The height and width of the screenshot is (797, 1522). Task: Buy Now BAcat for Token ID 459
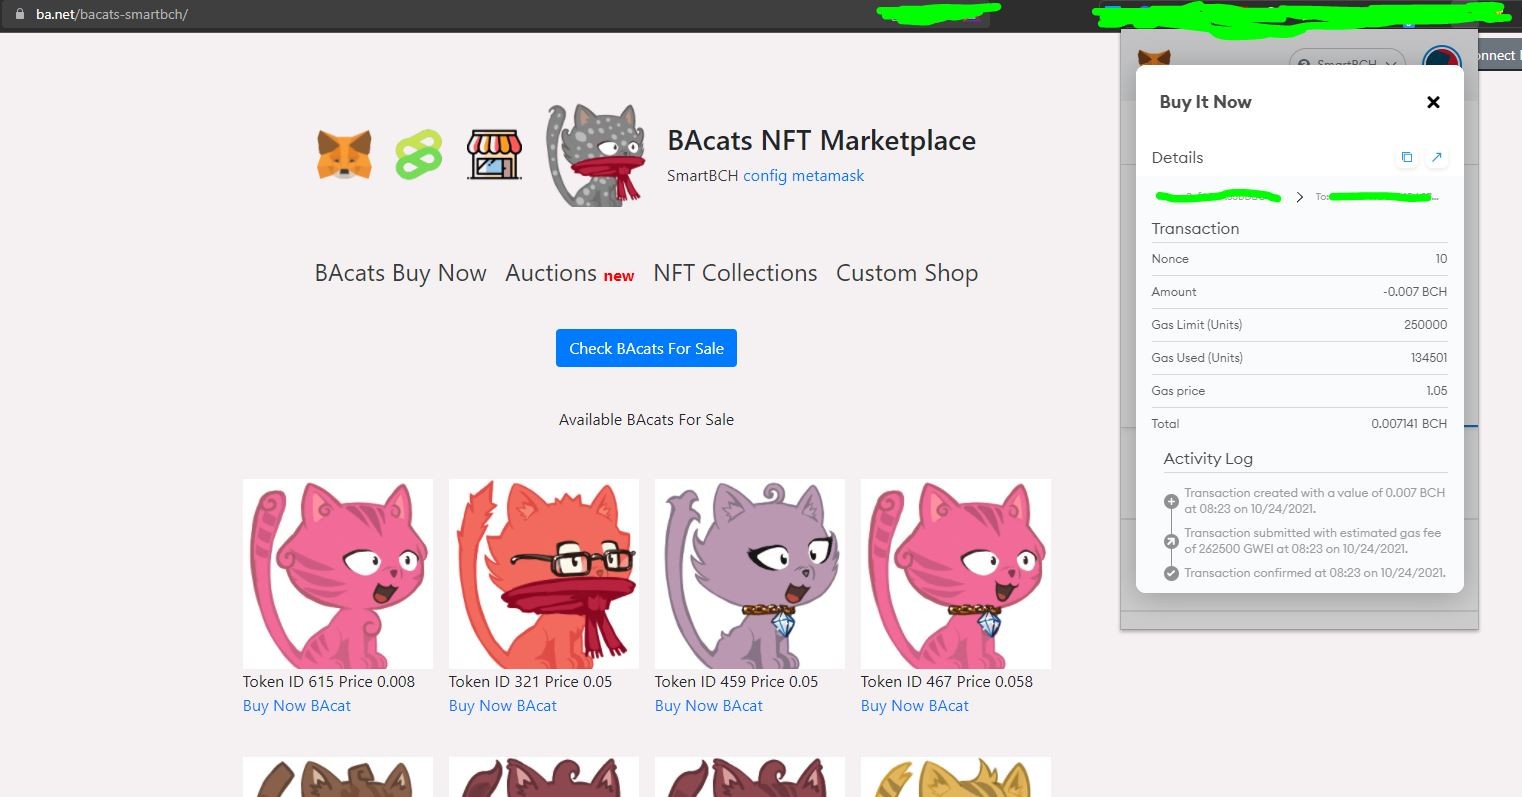(709, 706)
